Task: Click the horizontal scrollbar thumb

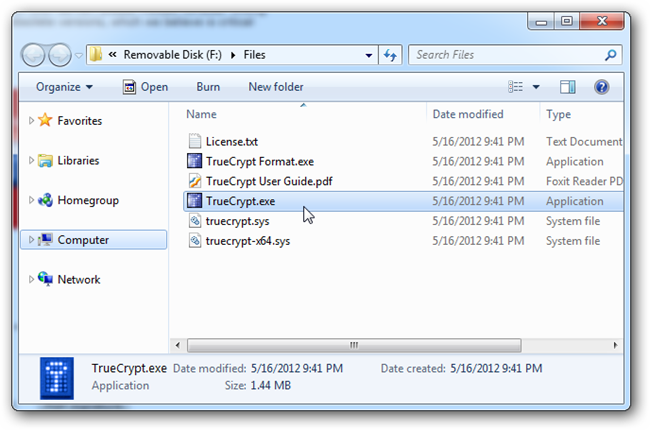Action: tap(354, 345)
